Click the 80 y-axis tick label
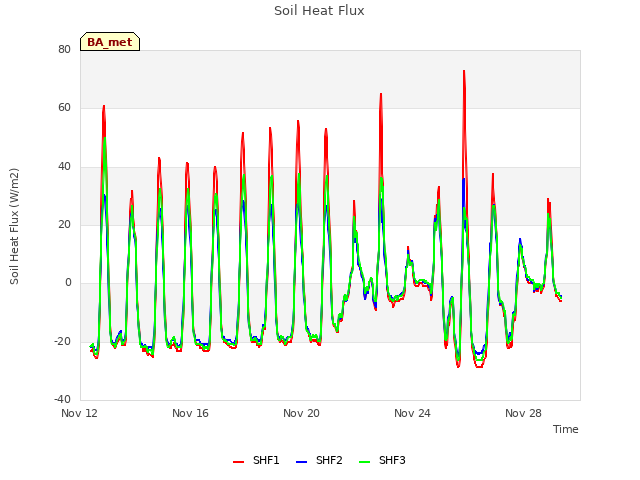 [x=64, y=49]
